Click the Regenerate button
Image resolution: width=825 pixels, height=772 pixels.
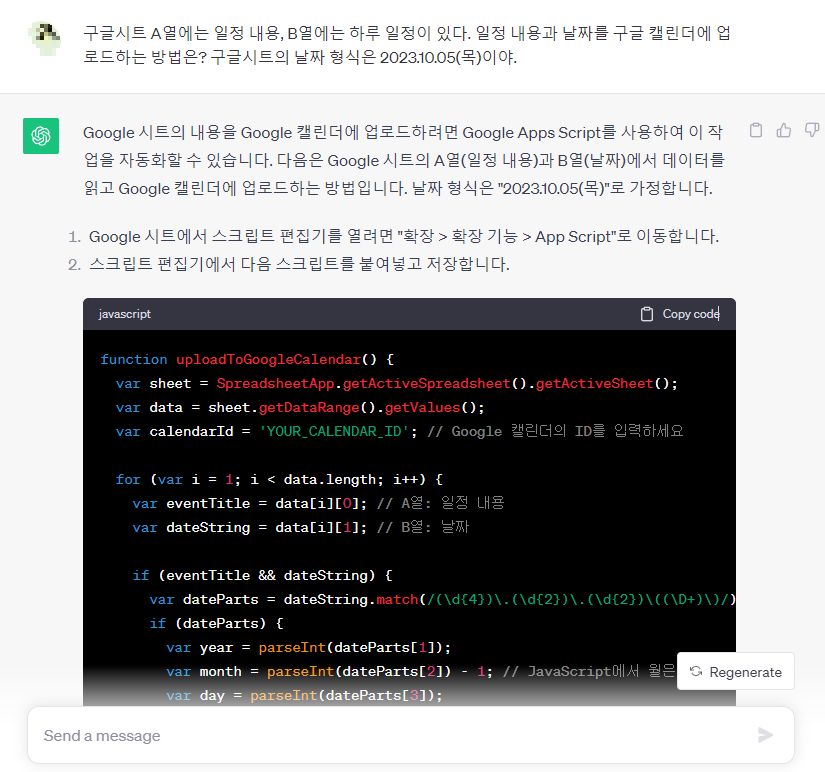[x=736, y=671]
